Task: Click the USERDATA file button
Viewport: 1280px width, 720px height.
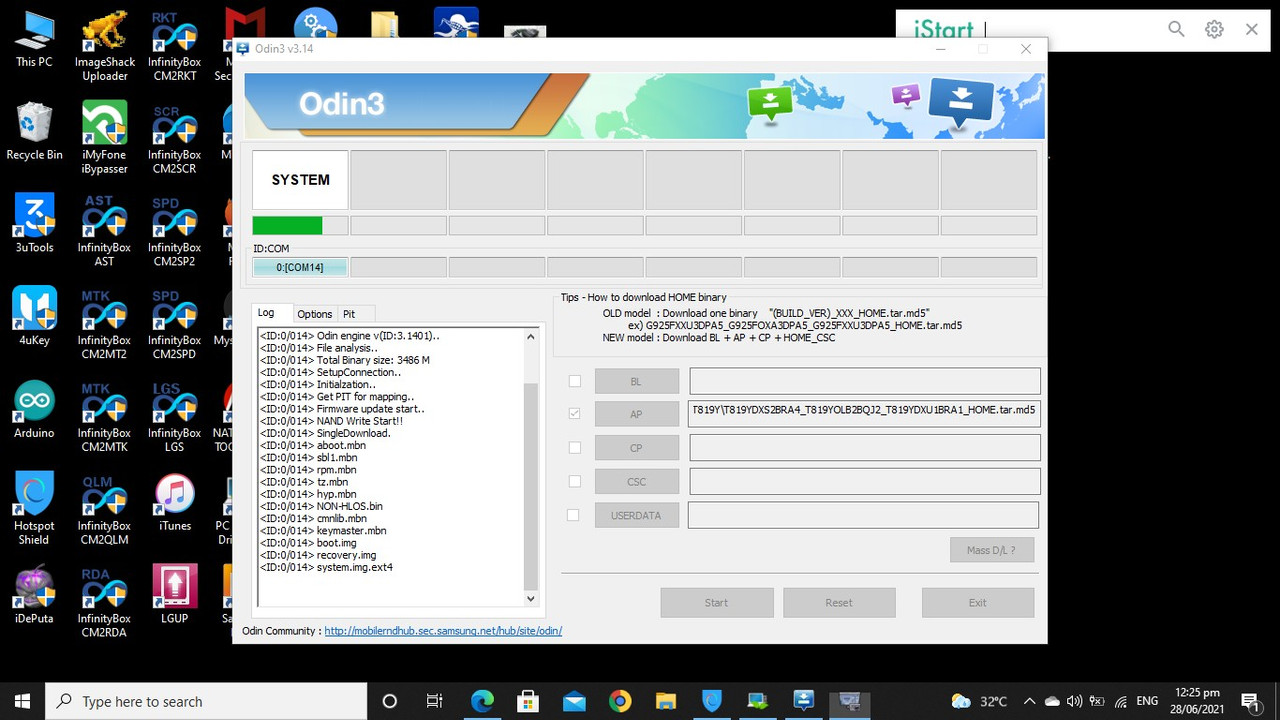Action: click(637, 515)
